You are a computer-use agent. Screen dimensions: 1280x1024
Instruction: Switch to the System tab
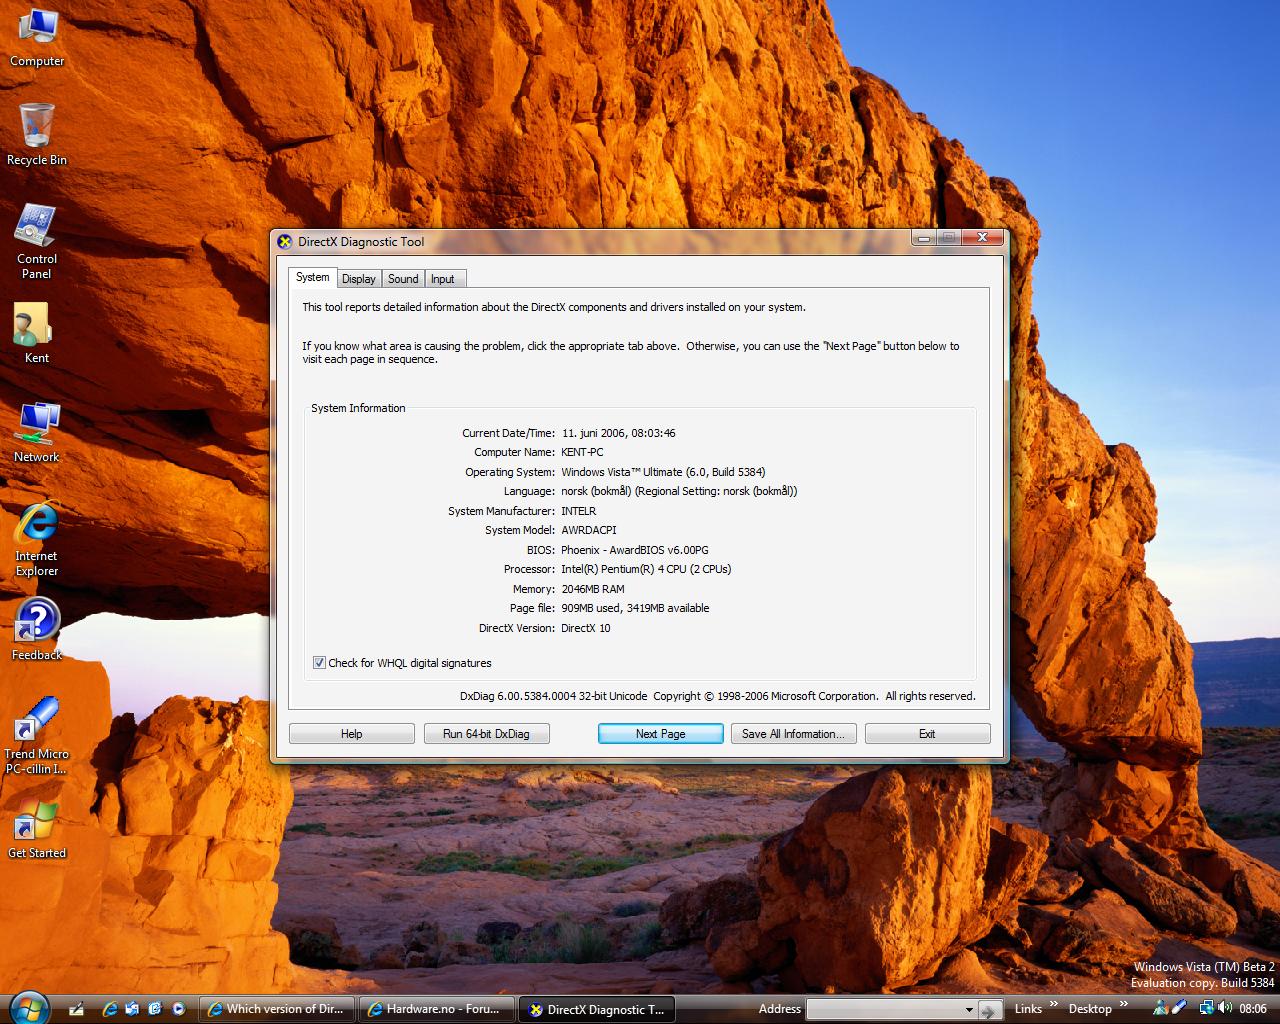[312, 277]
